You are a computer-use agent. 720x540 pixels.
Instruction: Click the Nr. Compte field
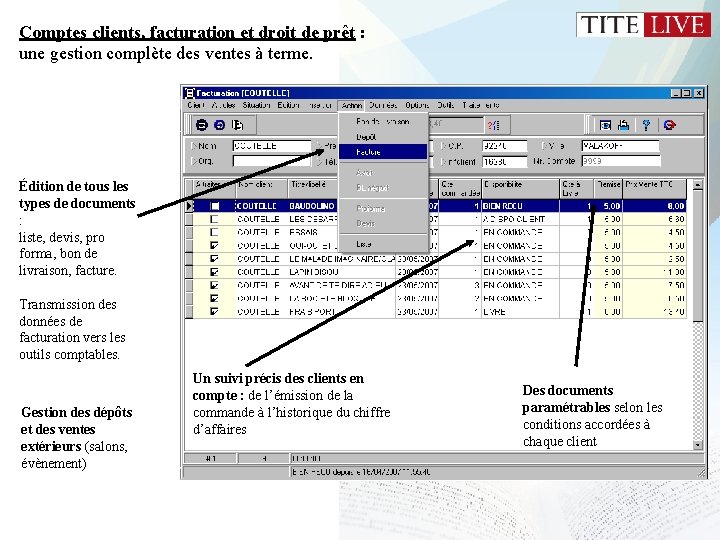[621, 161]
